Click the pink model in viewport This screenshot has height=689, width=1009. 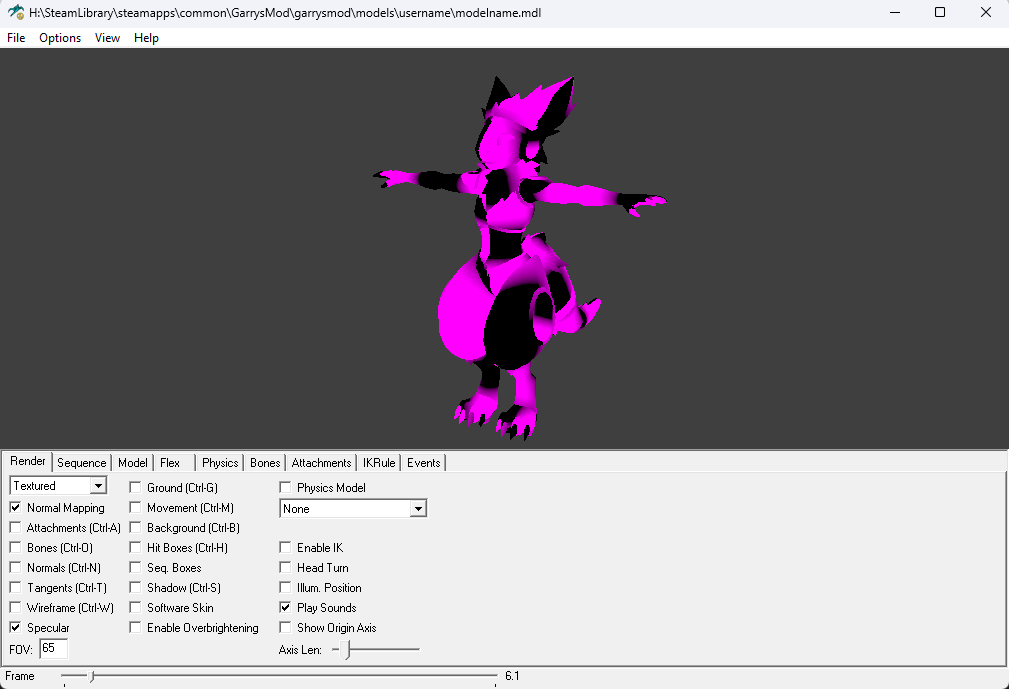(520, 257)
